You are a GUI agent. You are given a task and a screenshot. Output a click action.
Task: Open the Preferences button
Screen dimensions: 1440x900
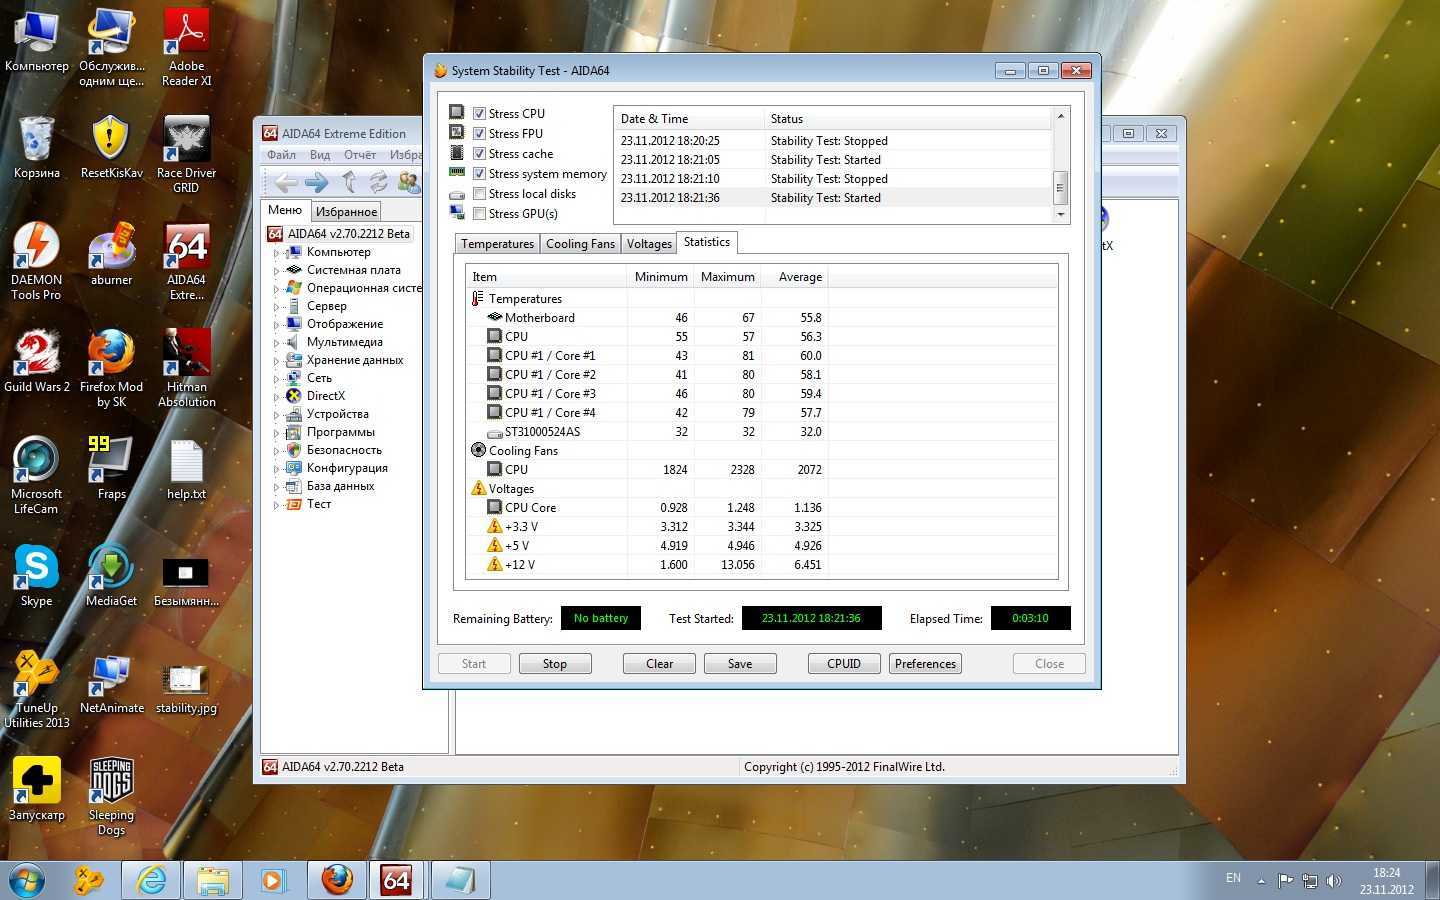pyautogui.click(x=925, y=663)
